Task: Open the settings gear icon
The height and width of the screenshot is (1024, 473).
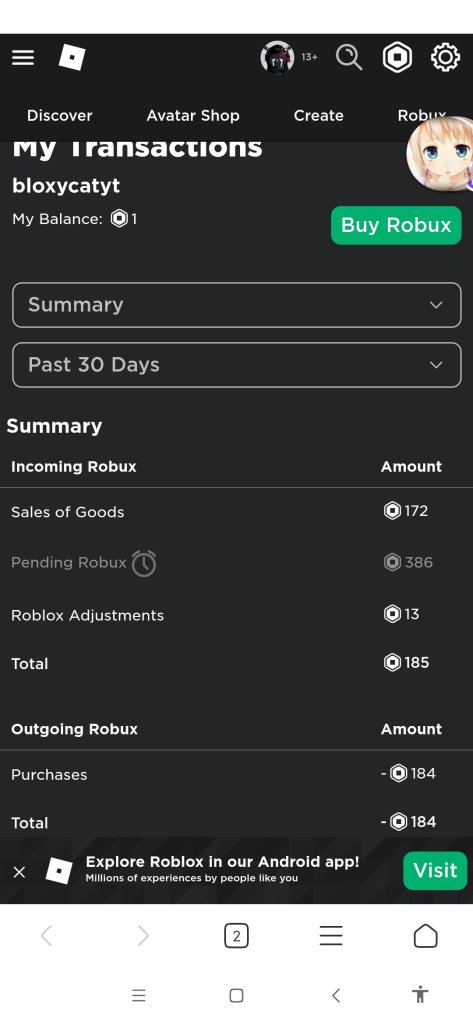Action: (x=445, y=57)
